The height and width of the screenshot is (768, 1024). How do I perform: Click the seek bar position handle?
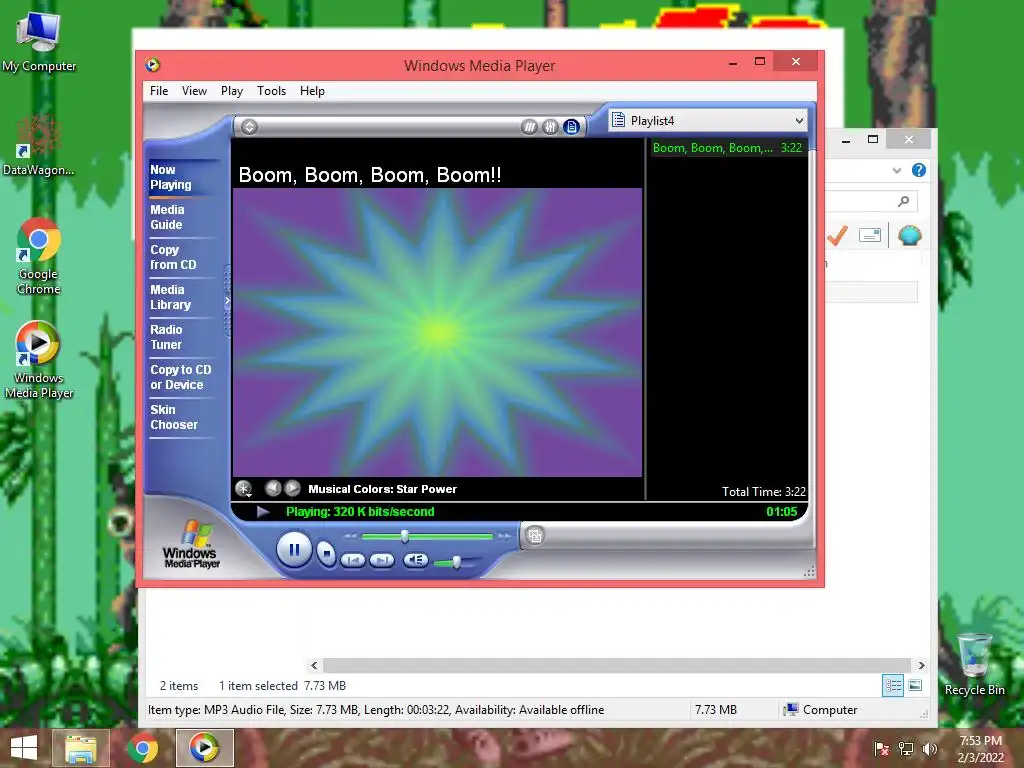tap(405, 536)
